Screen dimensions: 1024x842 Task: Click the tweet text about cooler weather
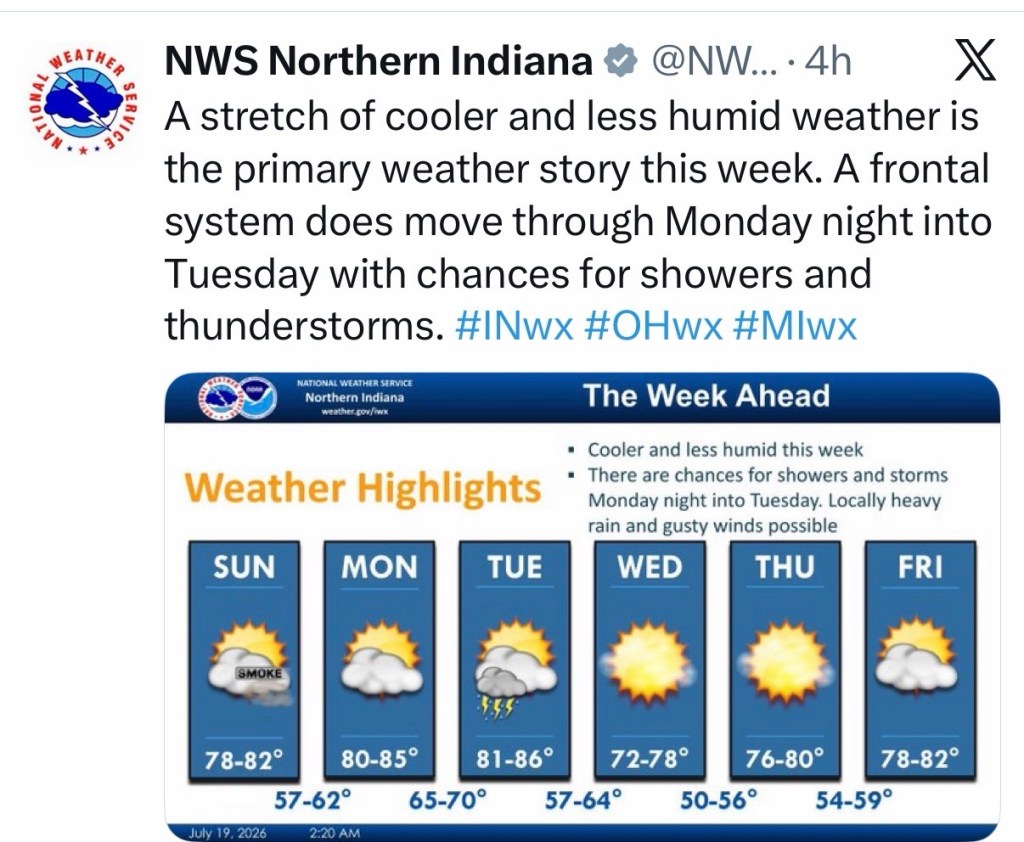click(x=578, y=221)
